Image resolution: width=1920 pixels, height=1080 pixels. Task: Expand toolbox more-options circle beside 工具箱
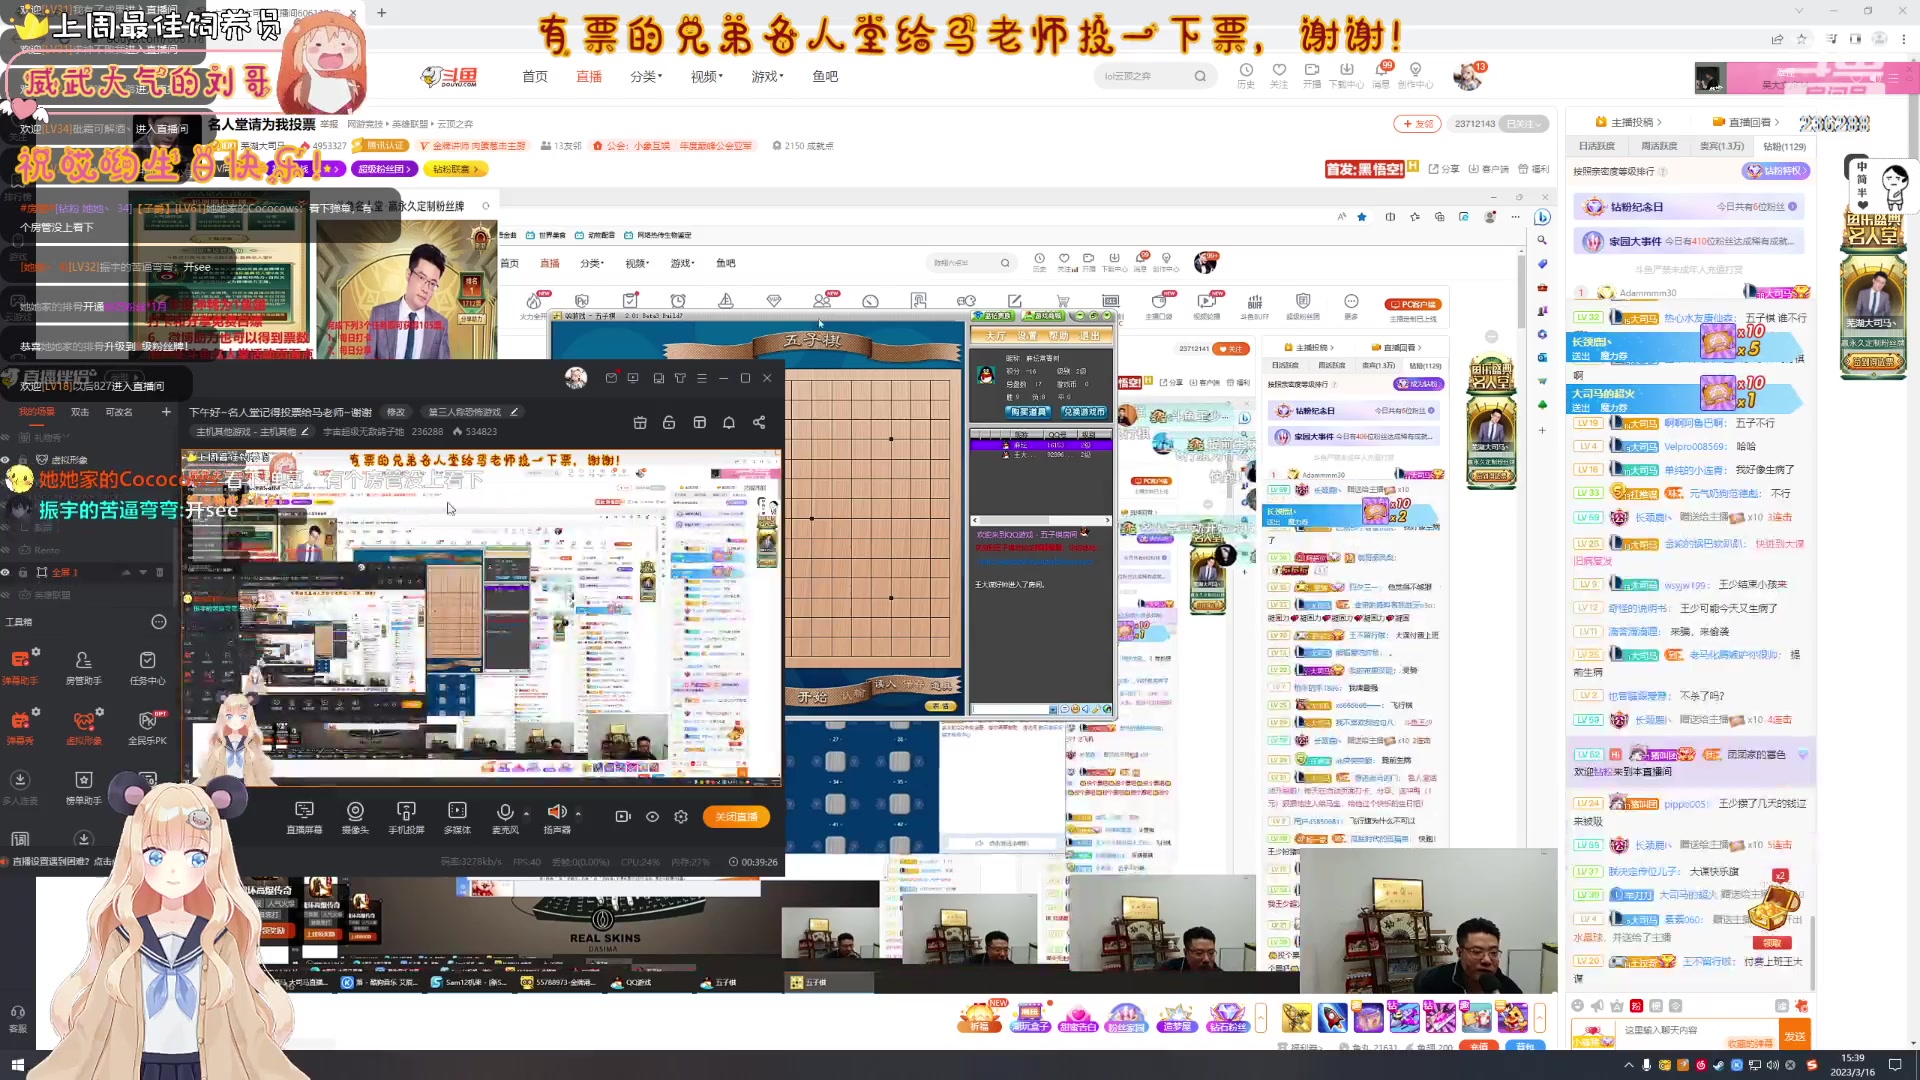[x=158, y=622]
